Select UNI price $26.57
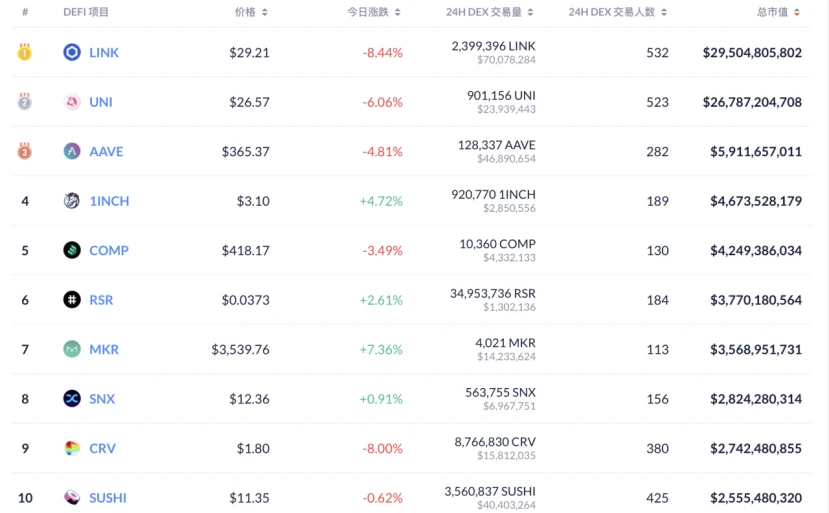The image size is (829, 513). [x=249, y=102]
